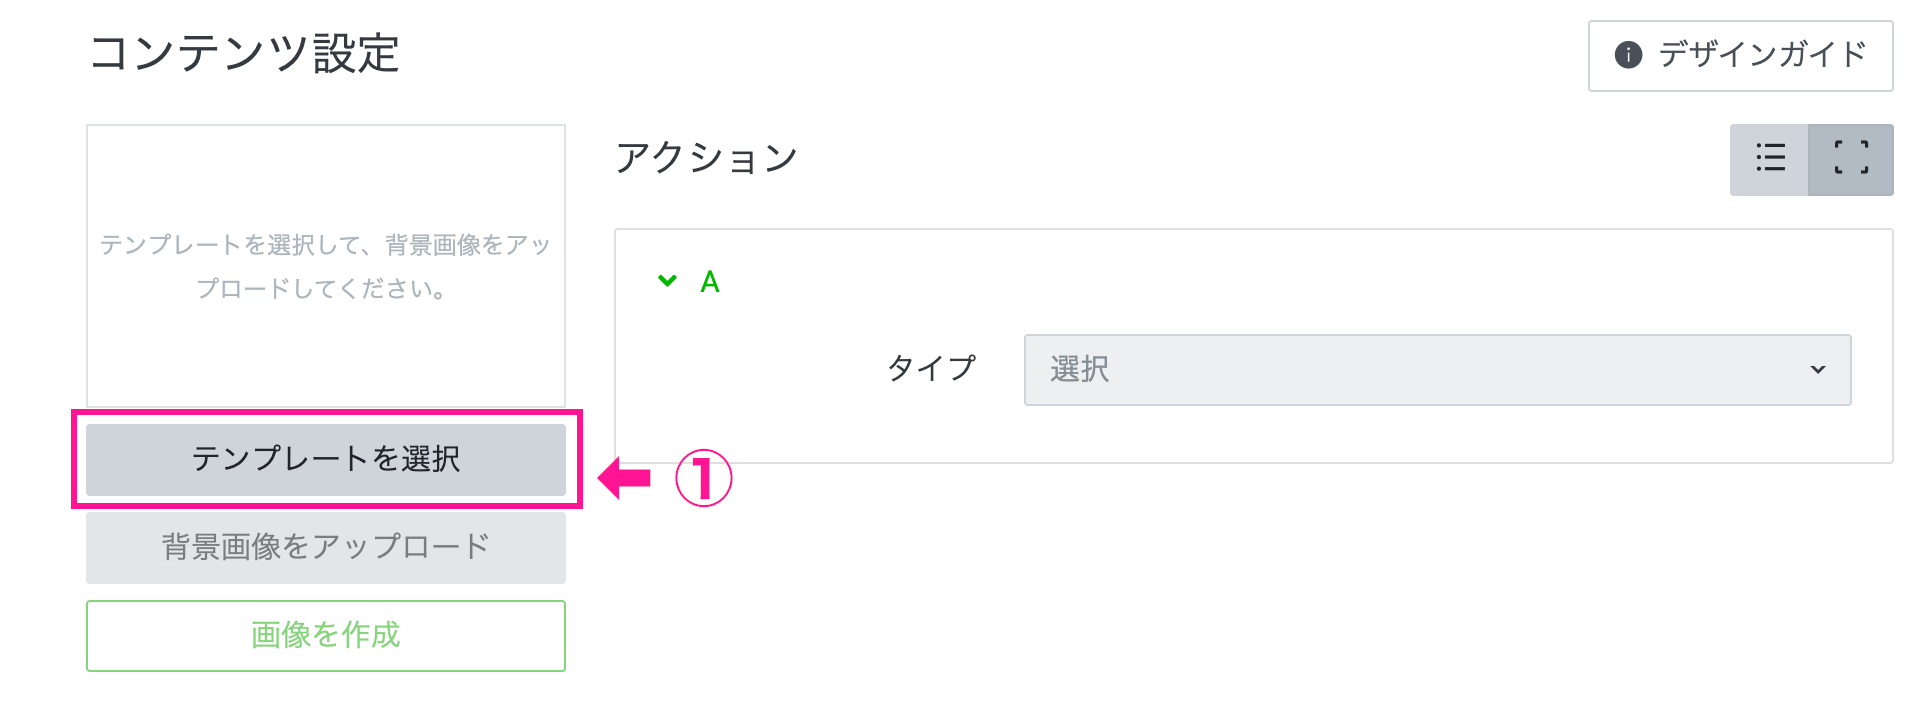Click the コンテンツ設定 title
Screen dimensions: 1920x702
coord(245,53)
